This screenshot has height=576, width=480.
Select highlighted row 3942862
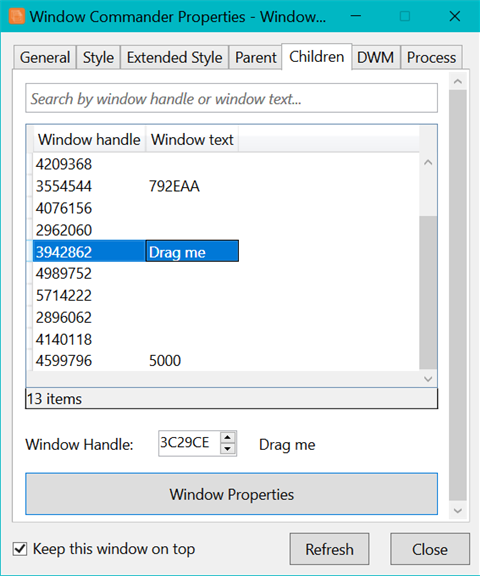point(136,252)
